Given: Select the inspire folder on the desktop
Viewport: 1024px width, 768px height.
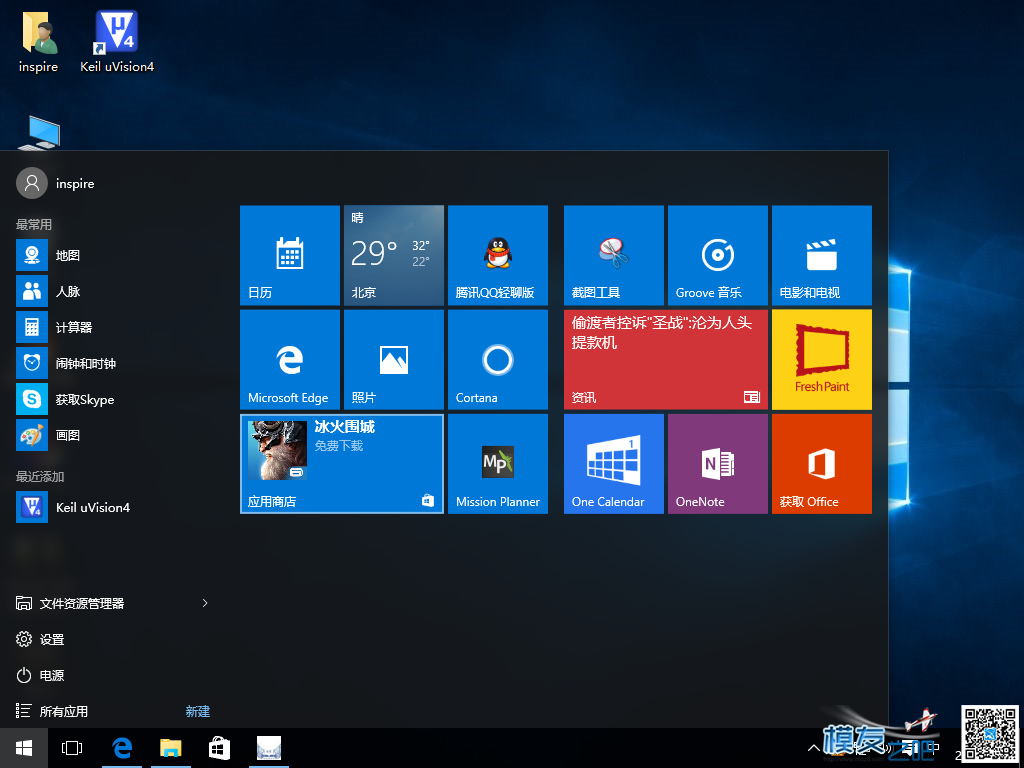Looking at the screenshot, I should [39, 41].
